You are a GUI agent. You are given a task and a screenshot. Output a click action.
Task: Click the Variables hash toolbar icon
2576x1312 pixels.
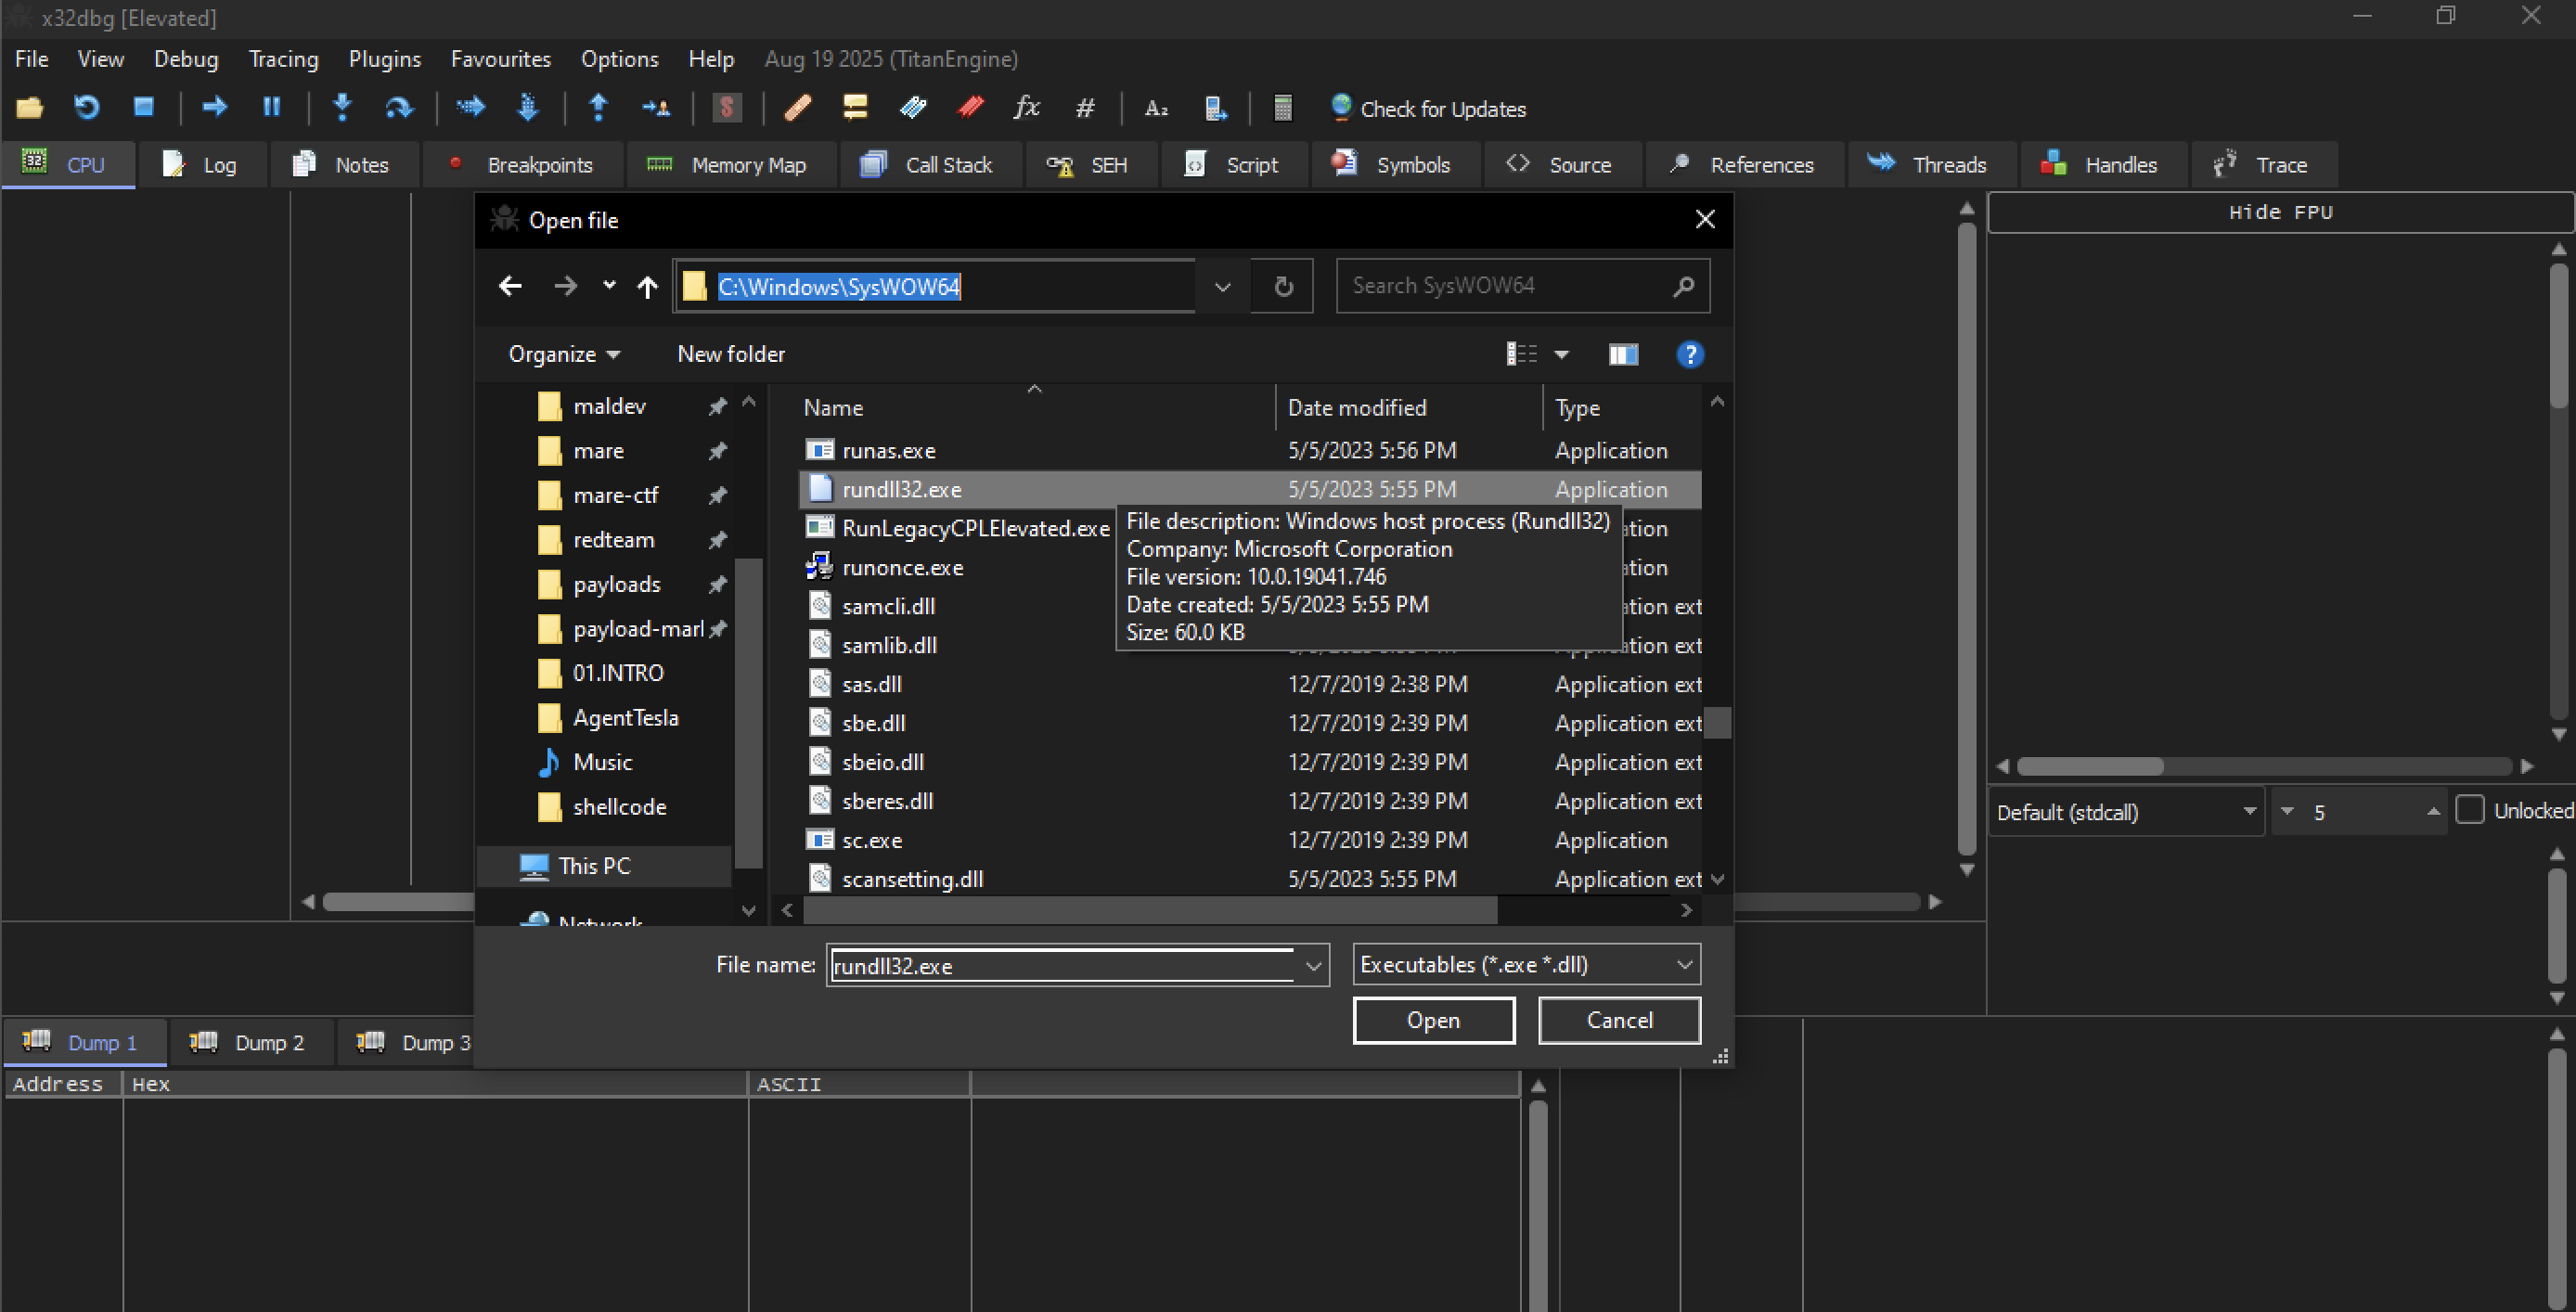point(1085,108)
